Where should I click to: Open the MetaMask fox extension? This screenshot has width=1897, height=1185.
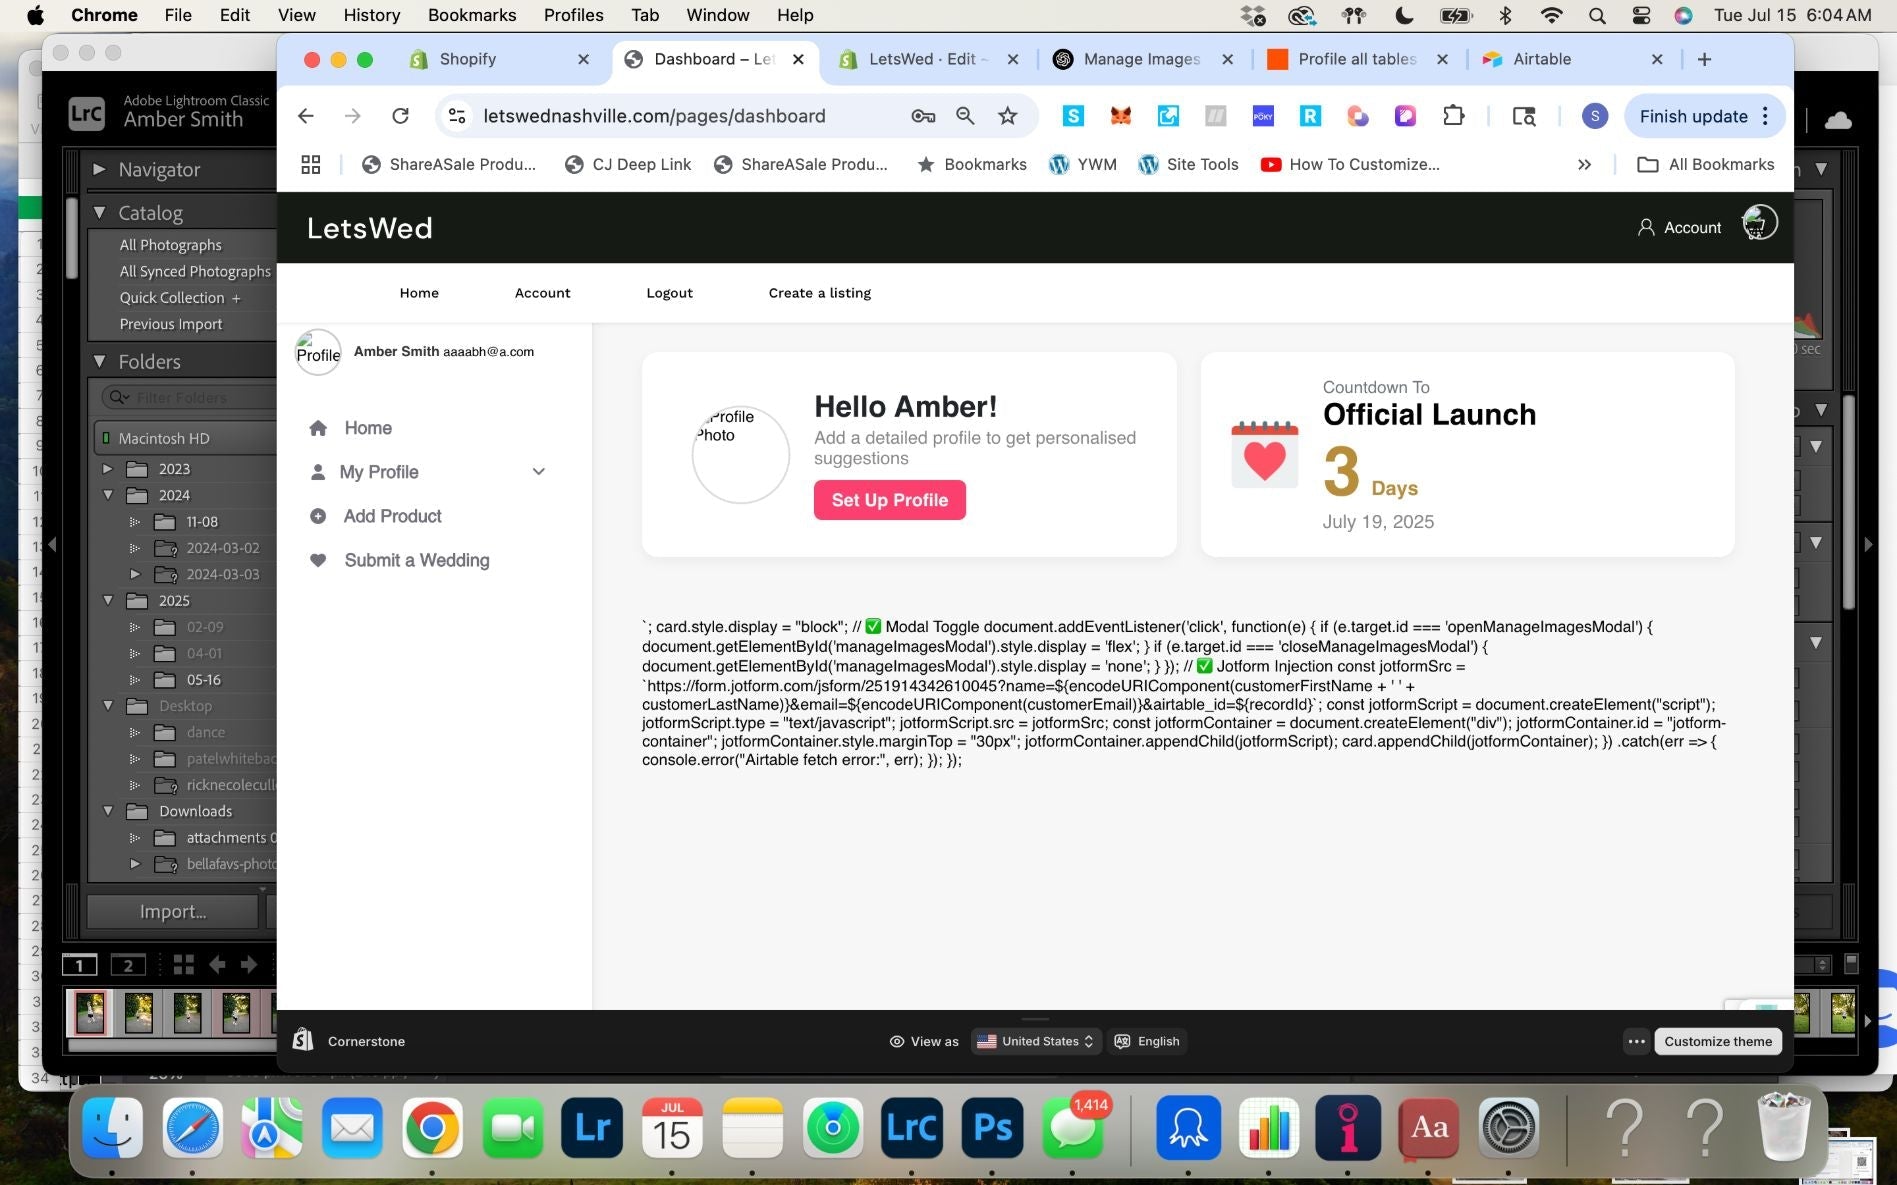pos(1120,116)
